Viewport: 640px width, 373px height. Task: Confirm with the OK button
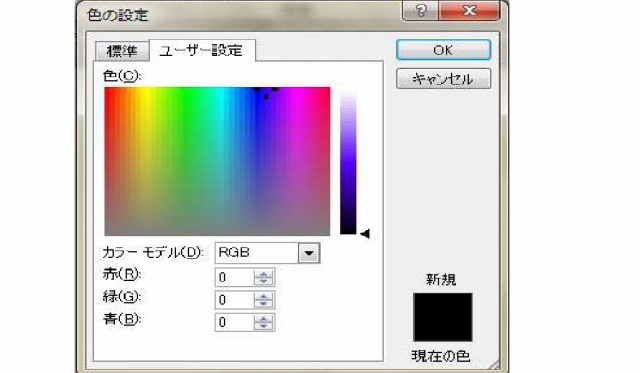pyautogui.click(x=443, y=50)
